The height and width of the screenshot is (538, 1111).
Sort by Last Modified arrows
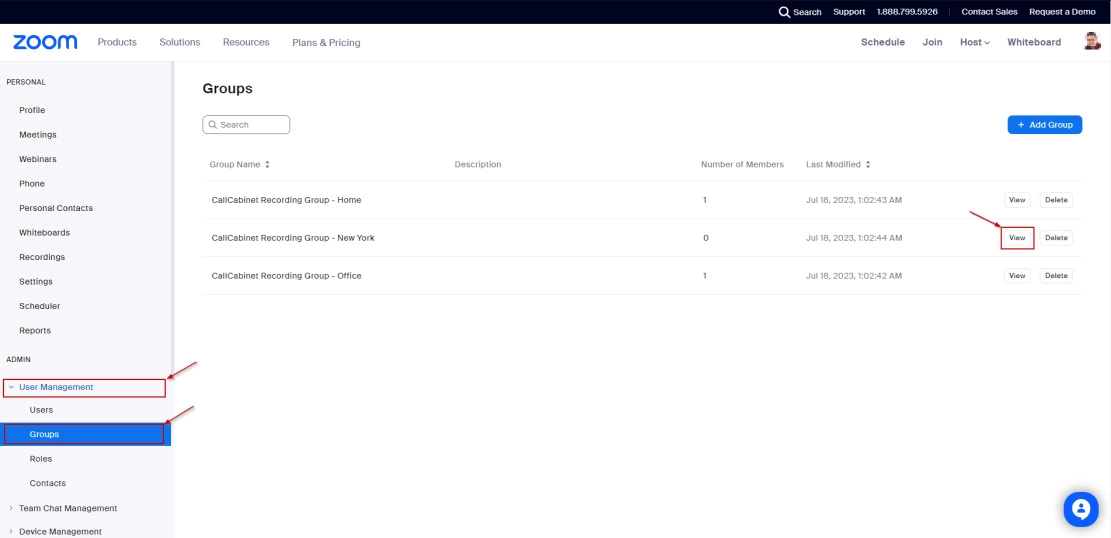coord(868,164)
